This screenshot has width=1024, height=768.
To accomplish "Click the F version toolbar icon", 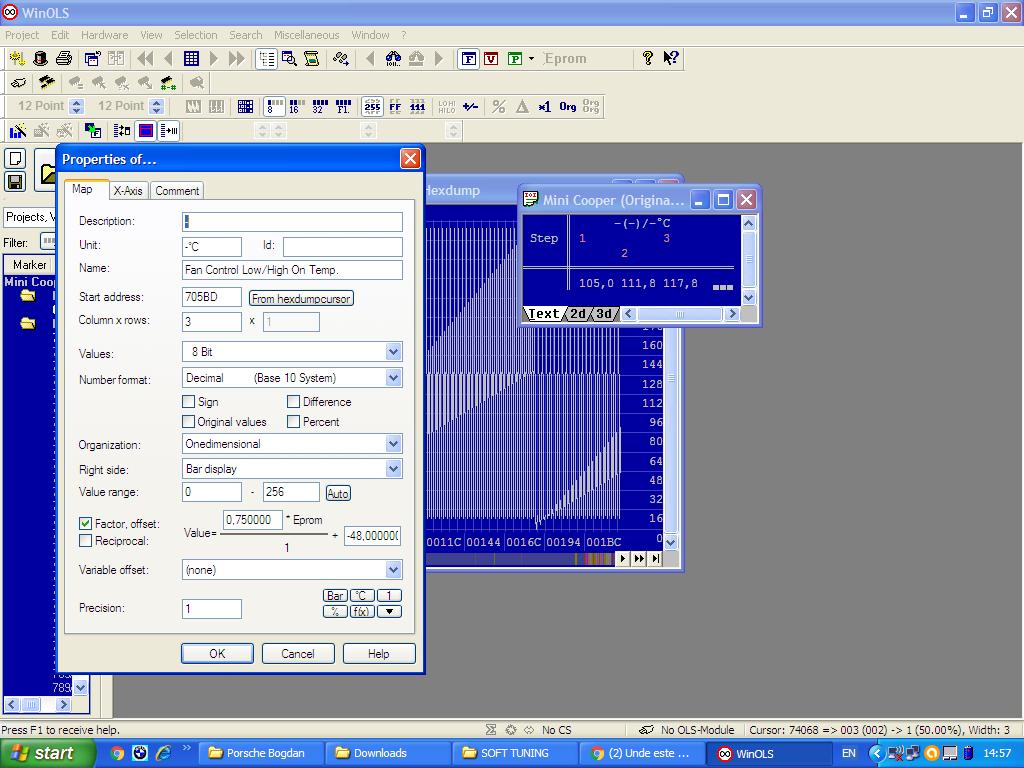I will pos(468,59).
